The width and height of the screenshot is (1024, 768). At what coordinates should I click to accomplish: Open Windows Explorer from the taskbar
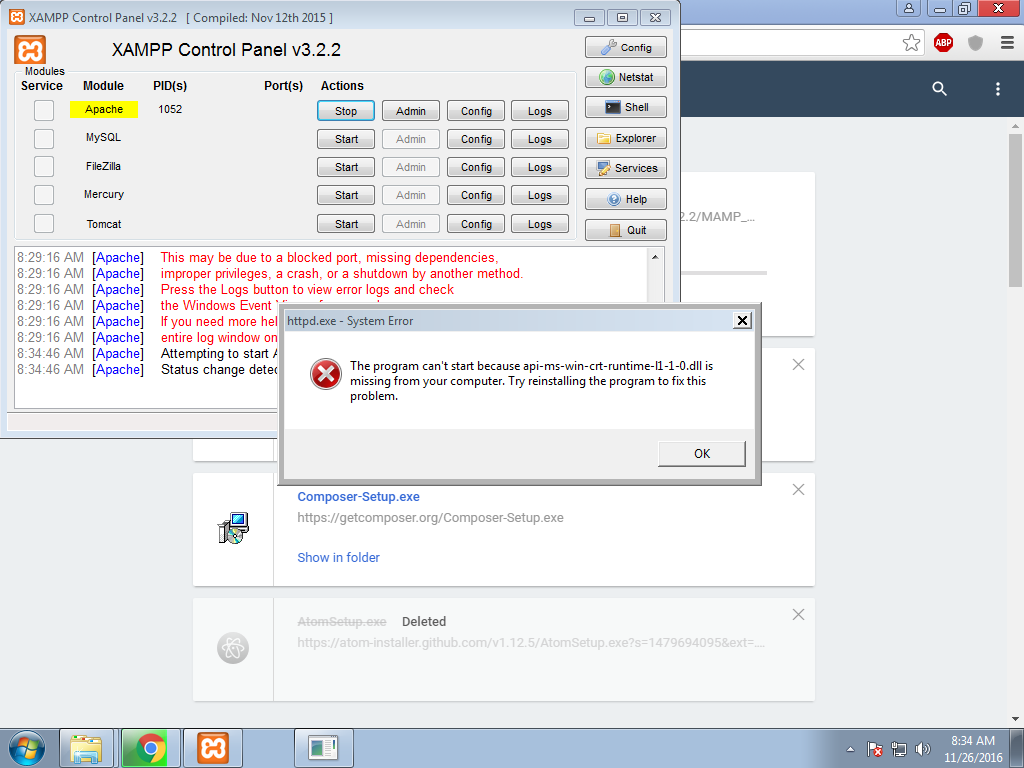coord(87,748)
